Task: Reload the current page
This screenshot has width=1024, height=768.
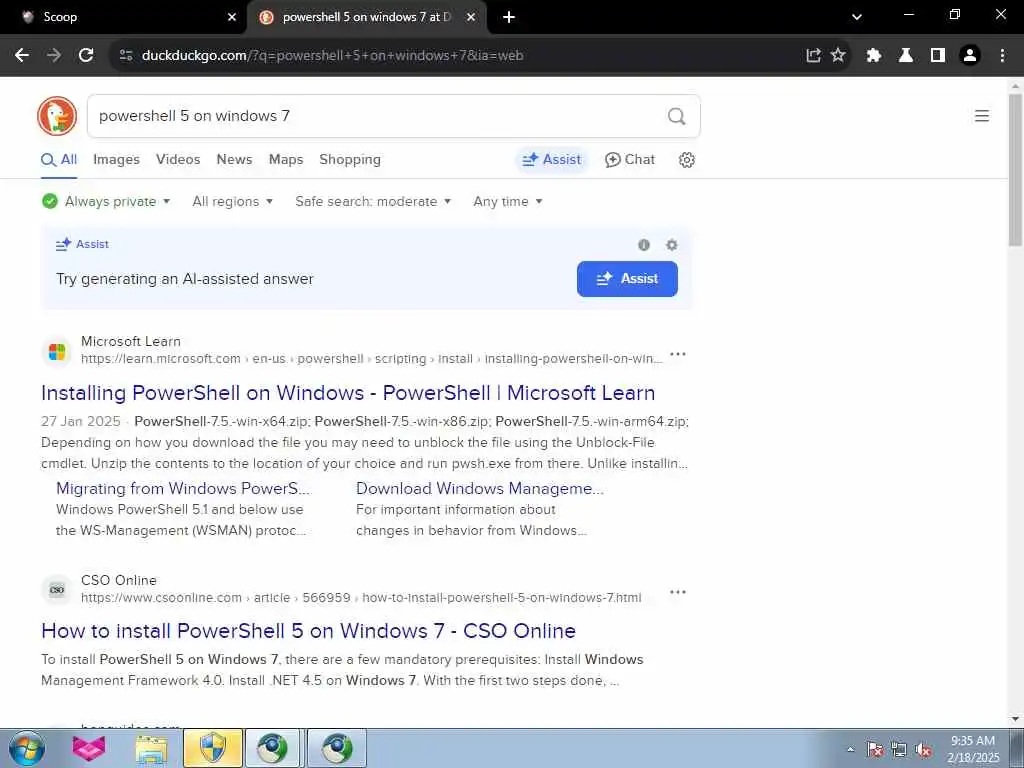Action: 86,56
